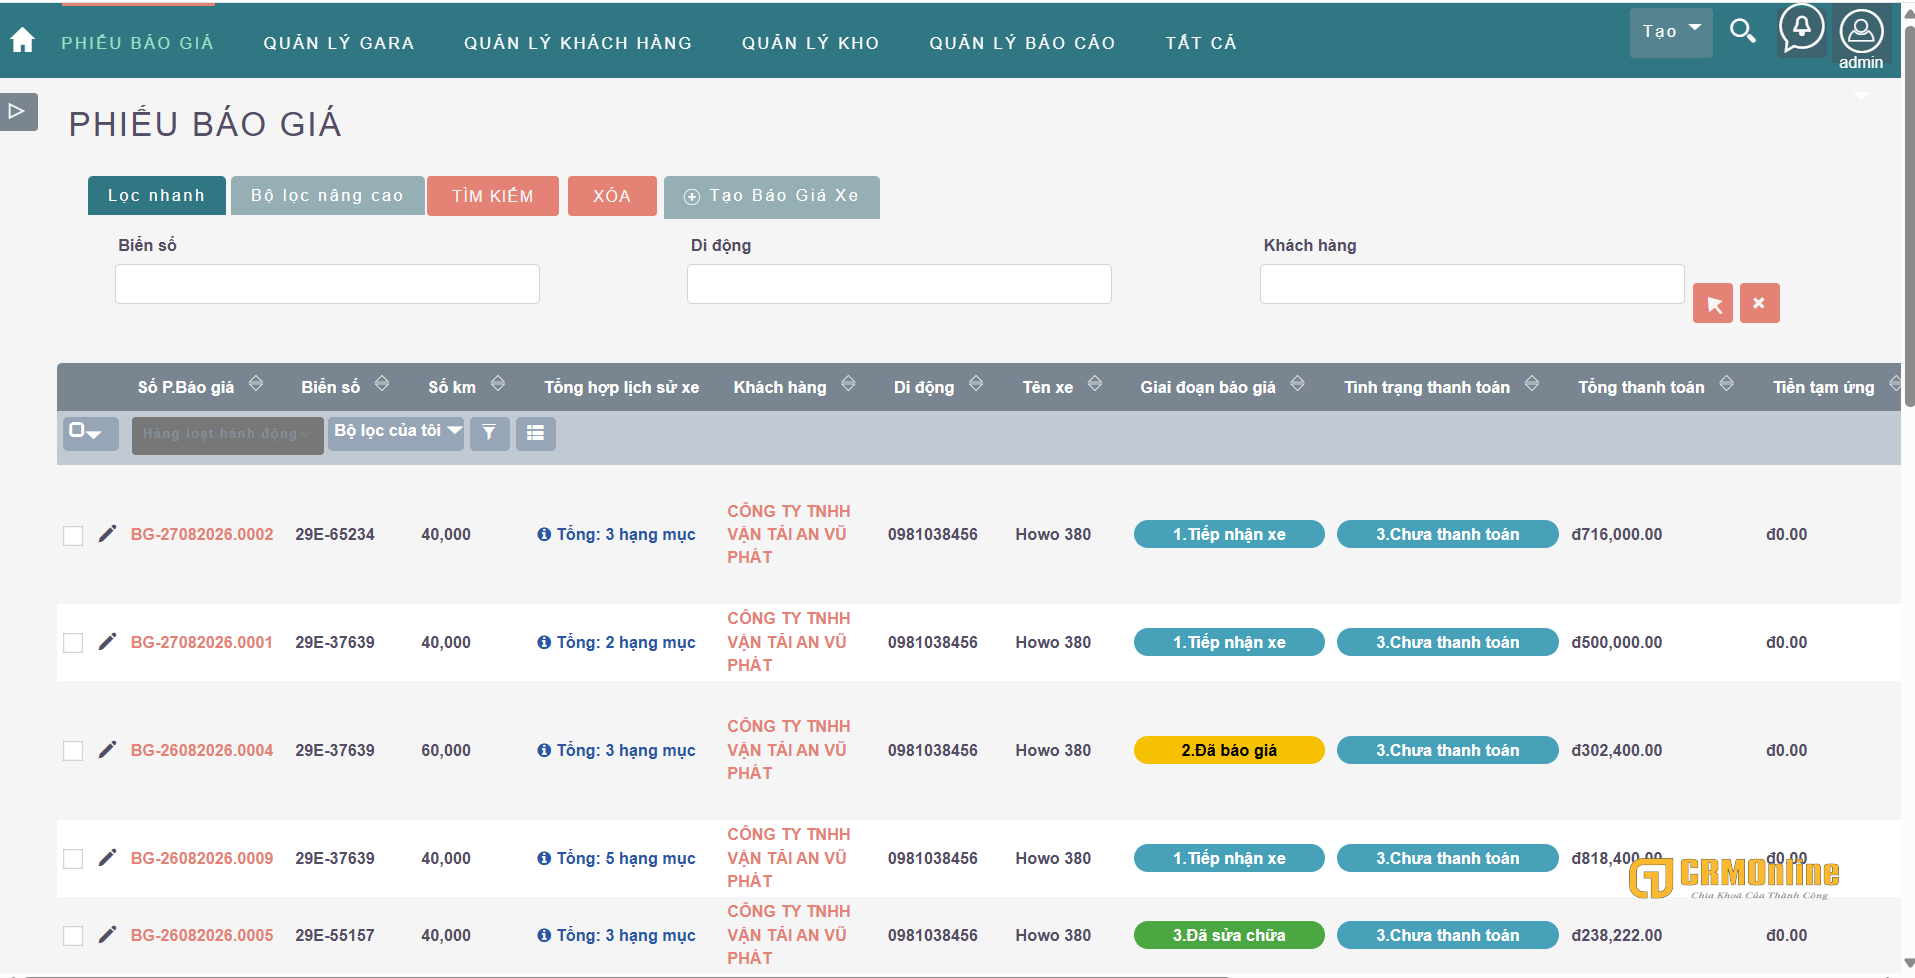Select the Bộ lọc nâng cao tab

point(328,196)
